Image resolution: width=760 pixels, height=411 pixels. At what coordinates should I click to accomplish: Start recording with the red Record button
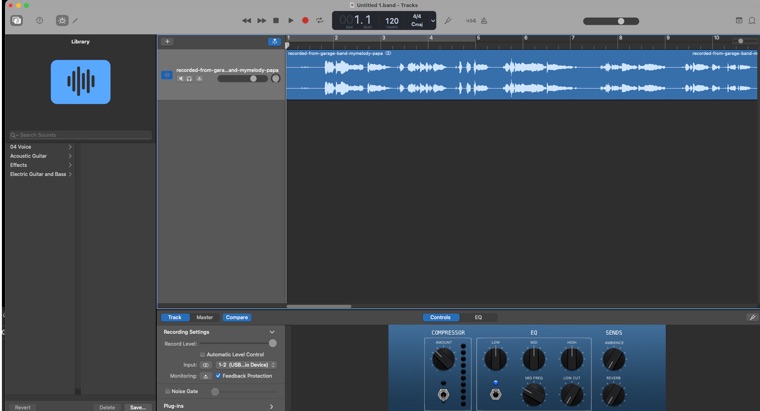(305, 20)
